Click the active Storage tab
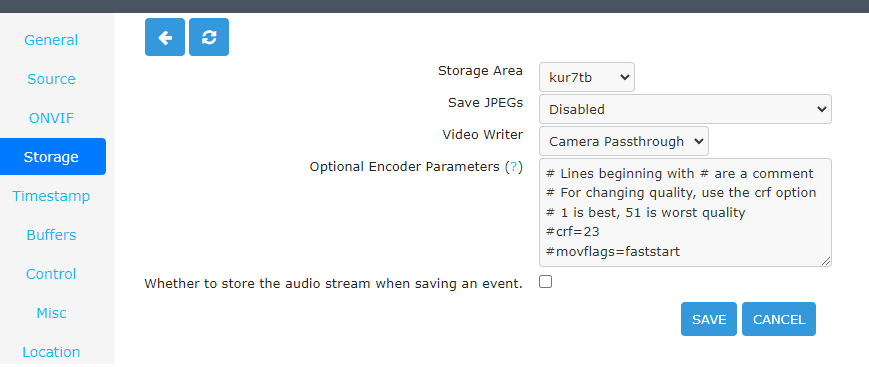Screen dimensions: 869x367 [53, 157]
